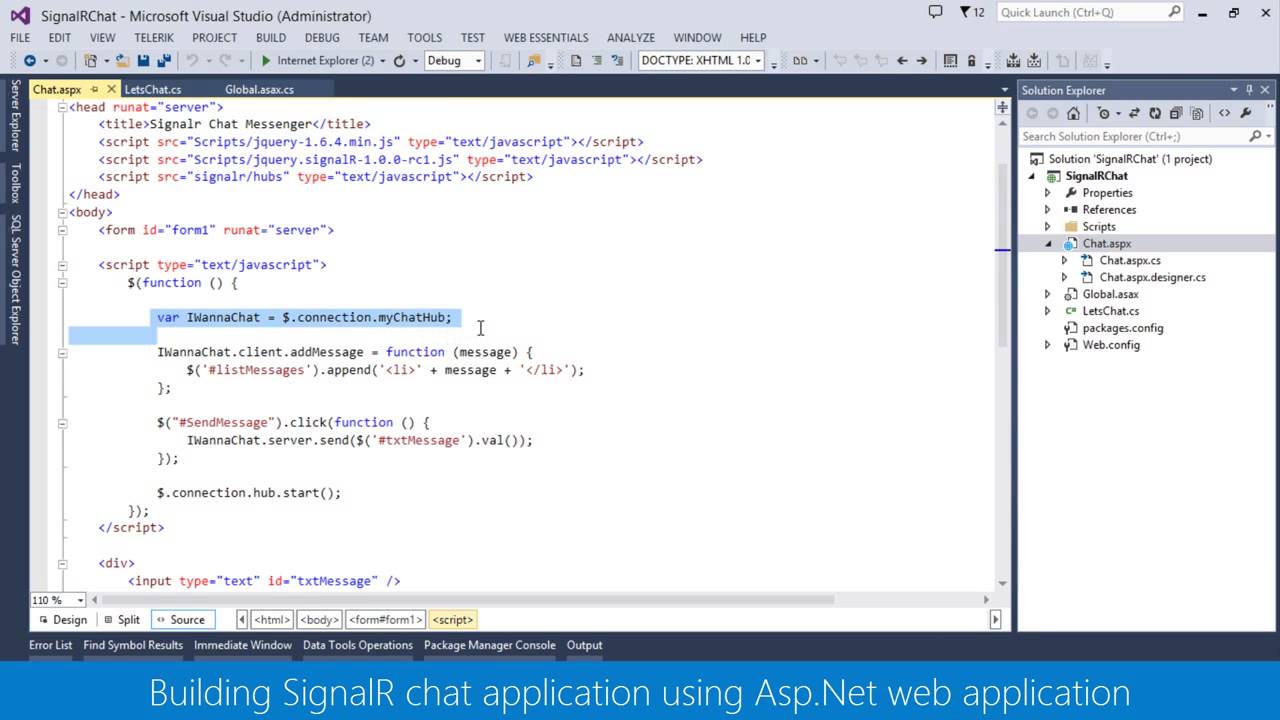The height and width of the screenshot is (720, 1280).
Task: Open the TELERIK menu
Action: coord(153,38)
